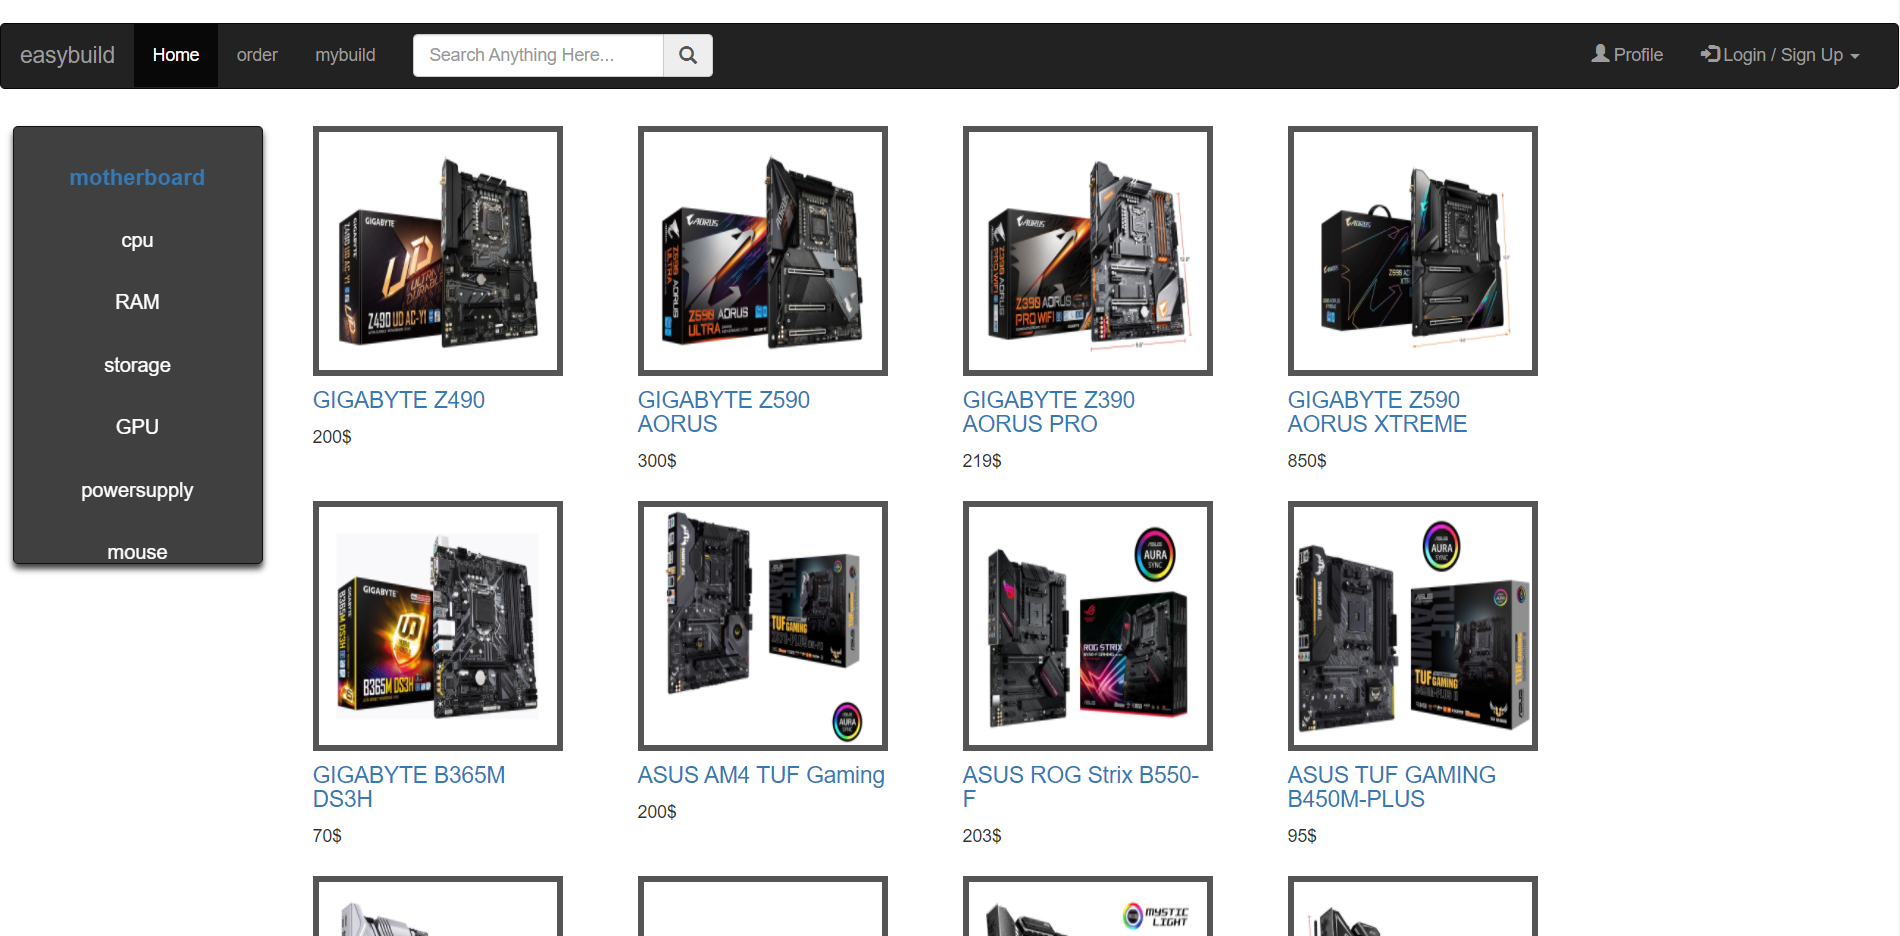Select cpu category in sidebar

(137, 240)
